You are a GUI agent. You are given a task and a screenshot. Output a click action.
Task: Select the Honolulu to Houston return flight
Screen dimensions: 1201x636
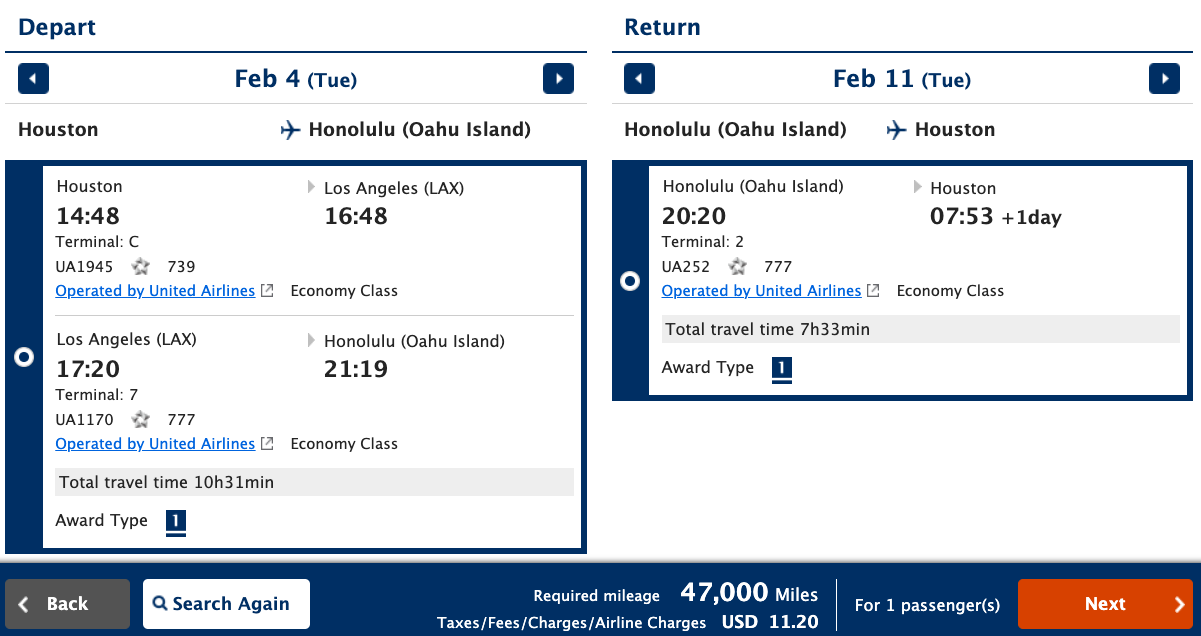coord(630,281)
